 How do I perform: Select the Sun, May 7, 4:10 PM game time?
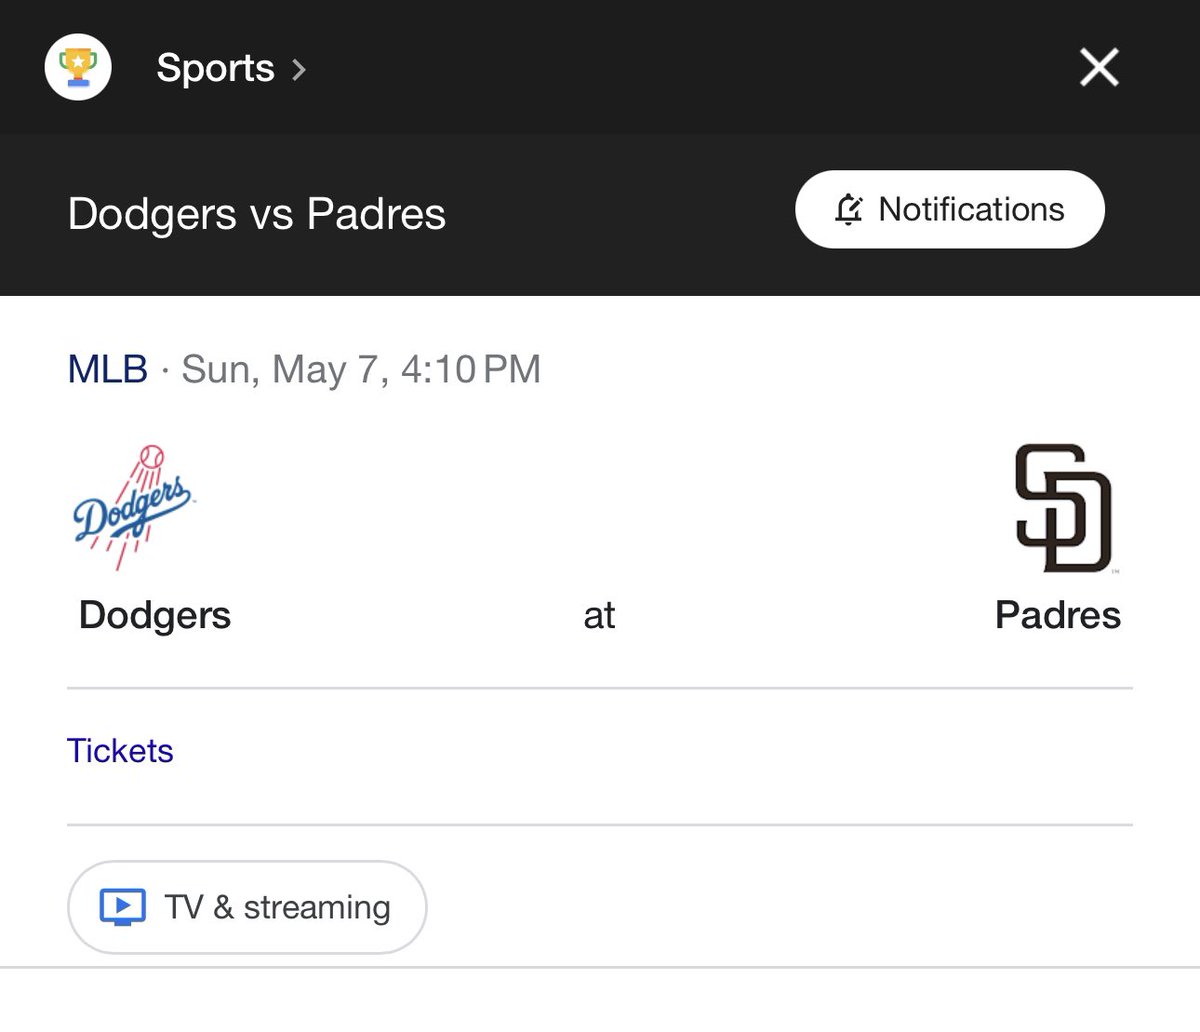pyautogui.click(x=361, y=369)
